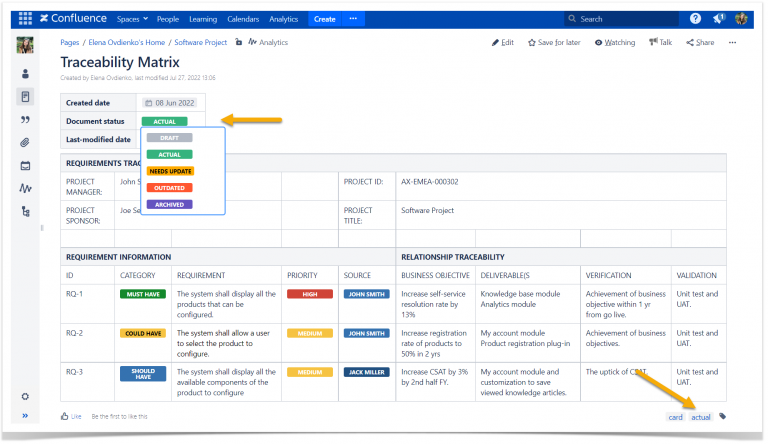
Task: Expand the Spaces dropdown menu
Action: [132, 19]
